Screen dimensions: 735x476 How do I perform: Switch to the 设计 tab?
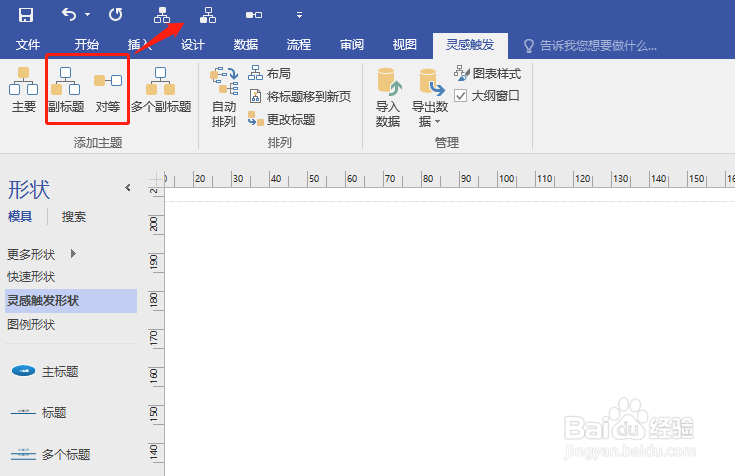point(193,45)
